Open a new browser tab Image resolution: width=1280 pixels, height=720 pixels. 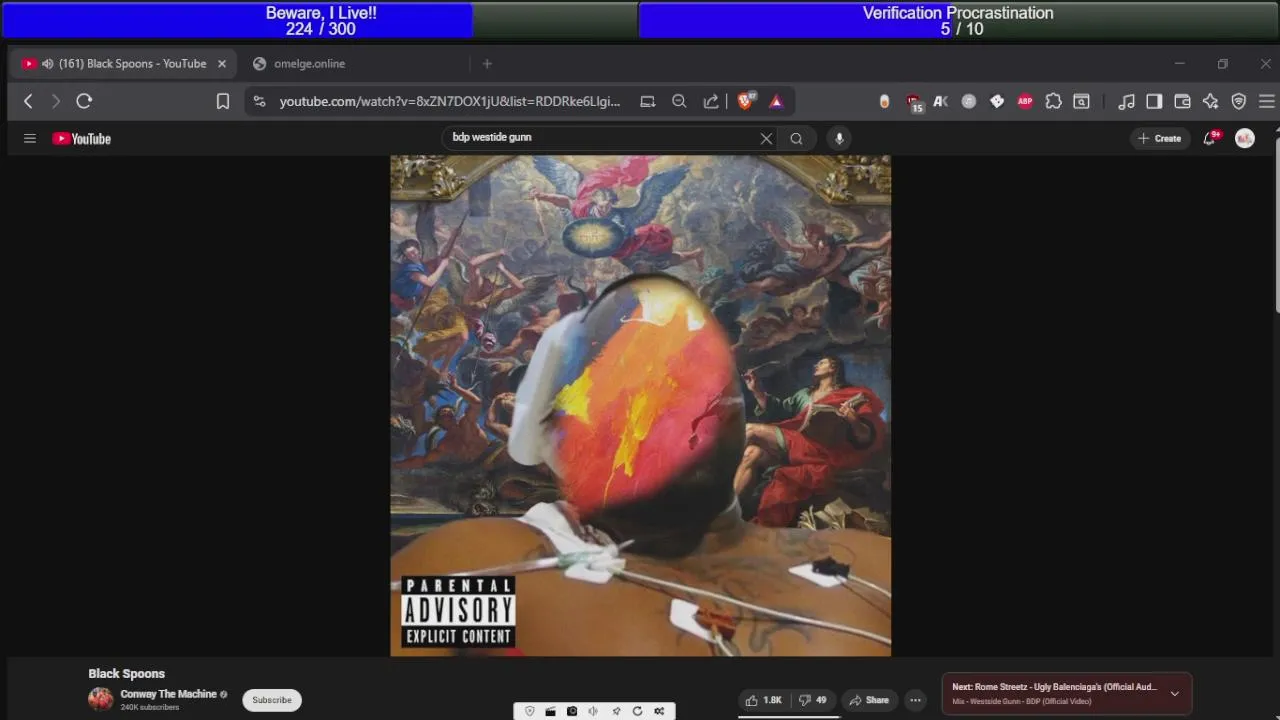pos(487,64)
